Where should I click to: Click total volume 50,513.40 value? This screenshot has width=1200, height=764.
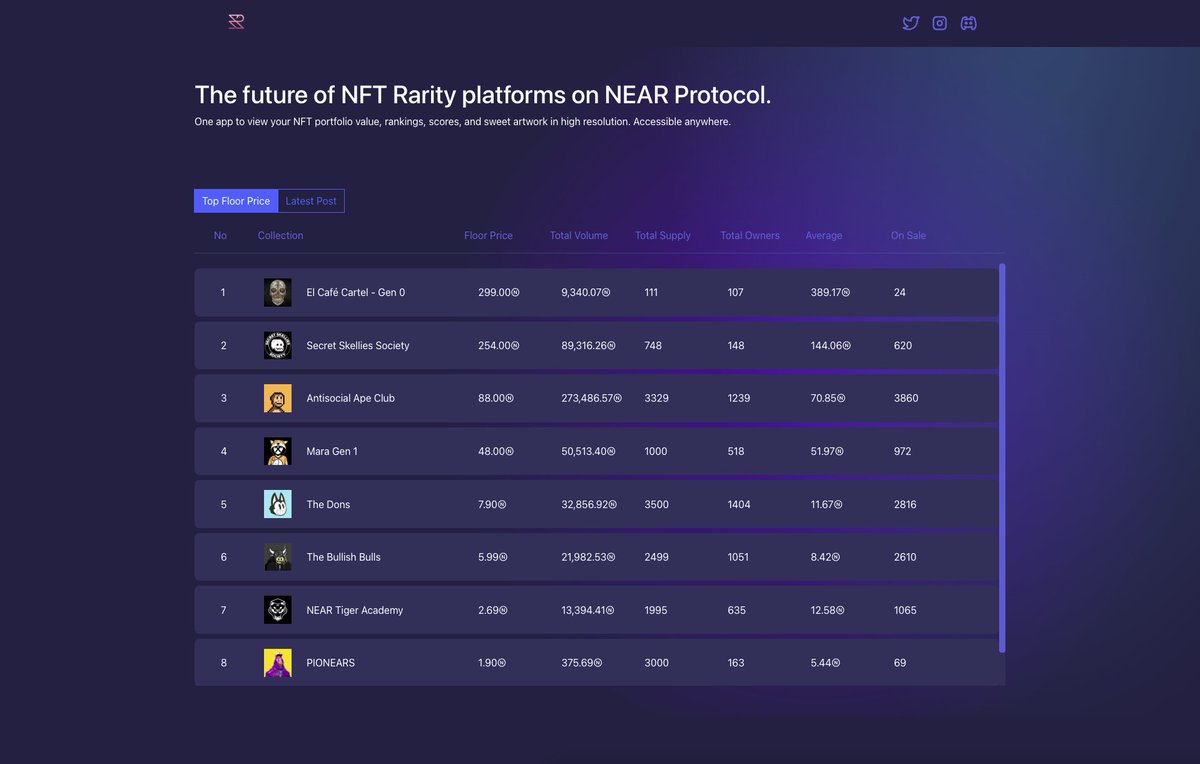(x=589, y=451)
